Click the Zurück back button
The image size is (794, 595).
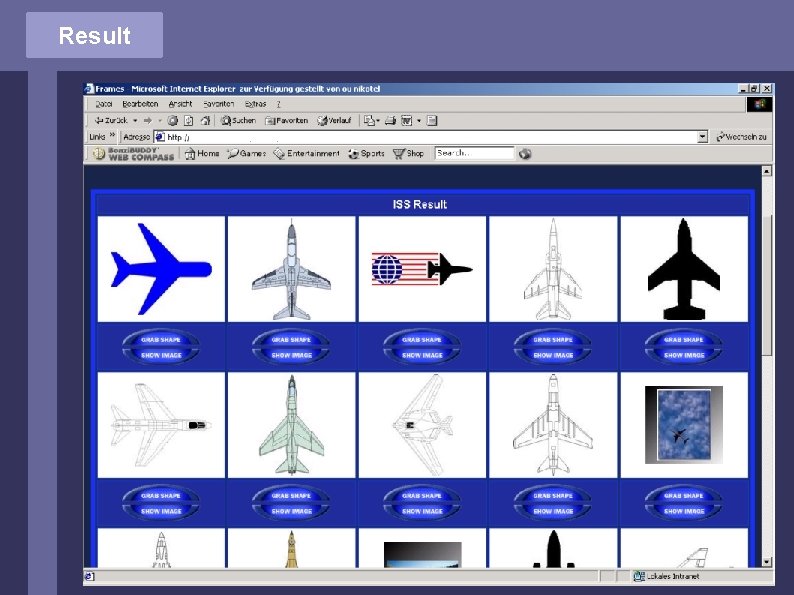111,121
